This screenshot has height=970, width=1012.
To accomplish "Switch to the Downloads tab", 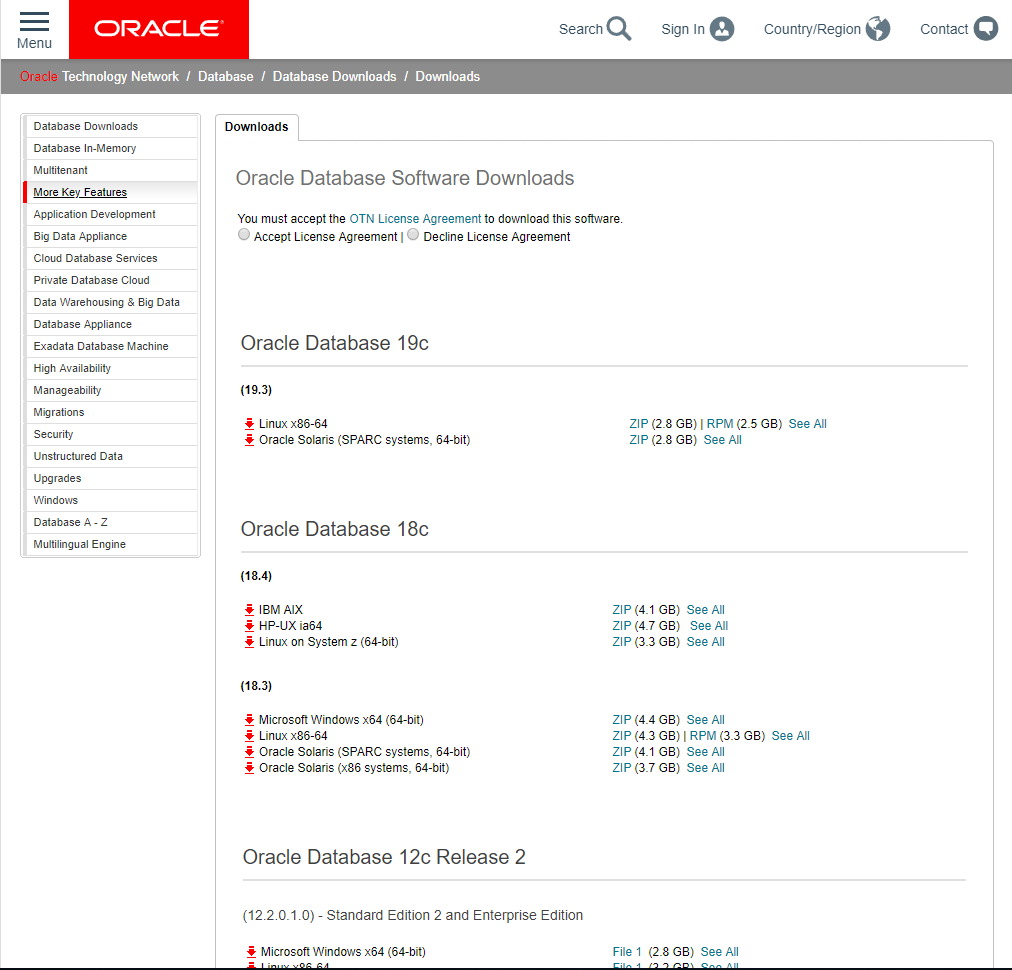I will (257, 127).
